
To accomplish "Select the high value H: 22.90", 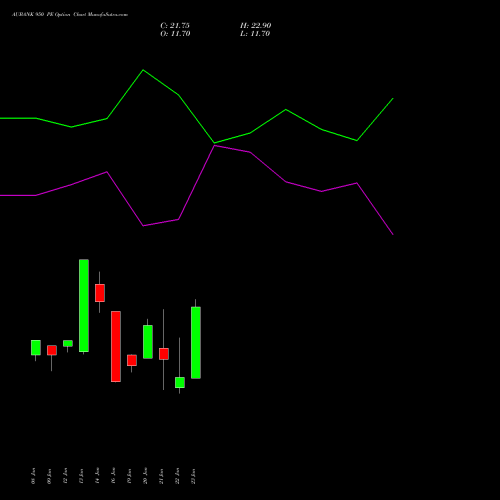I will click(x=256, y=26).
